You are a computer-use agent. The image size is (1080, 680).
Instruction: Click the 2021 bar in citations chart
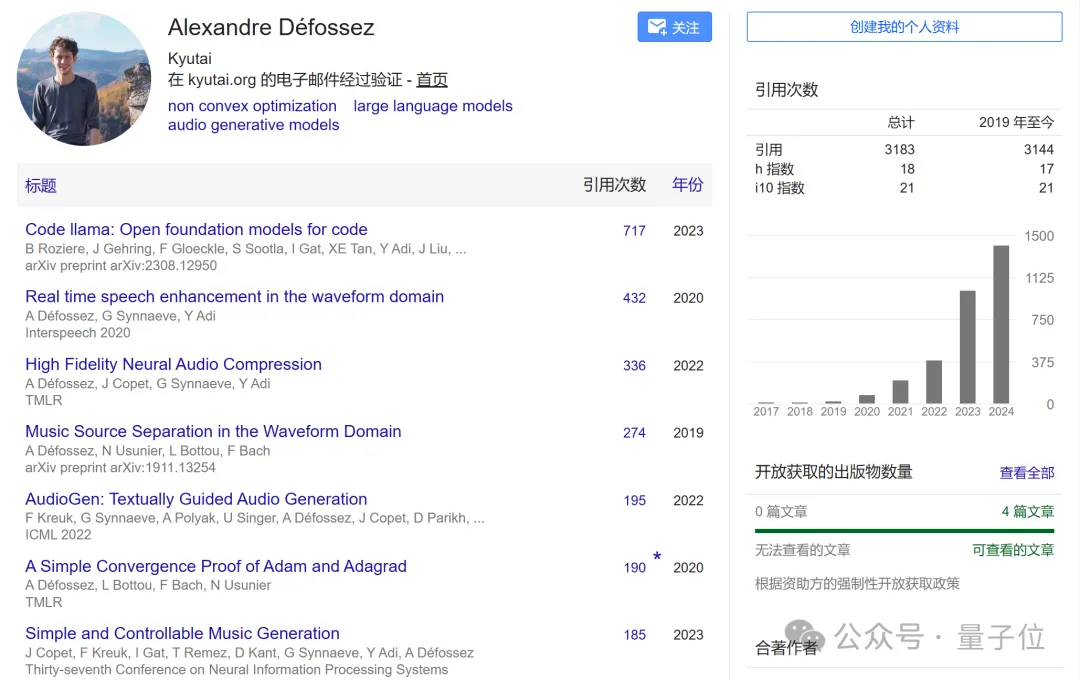(900, 392)
